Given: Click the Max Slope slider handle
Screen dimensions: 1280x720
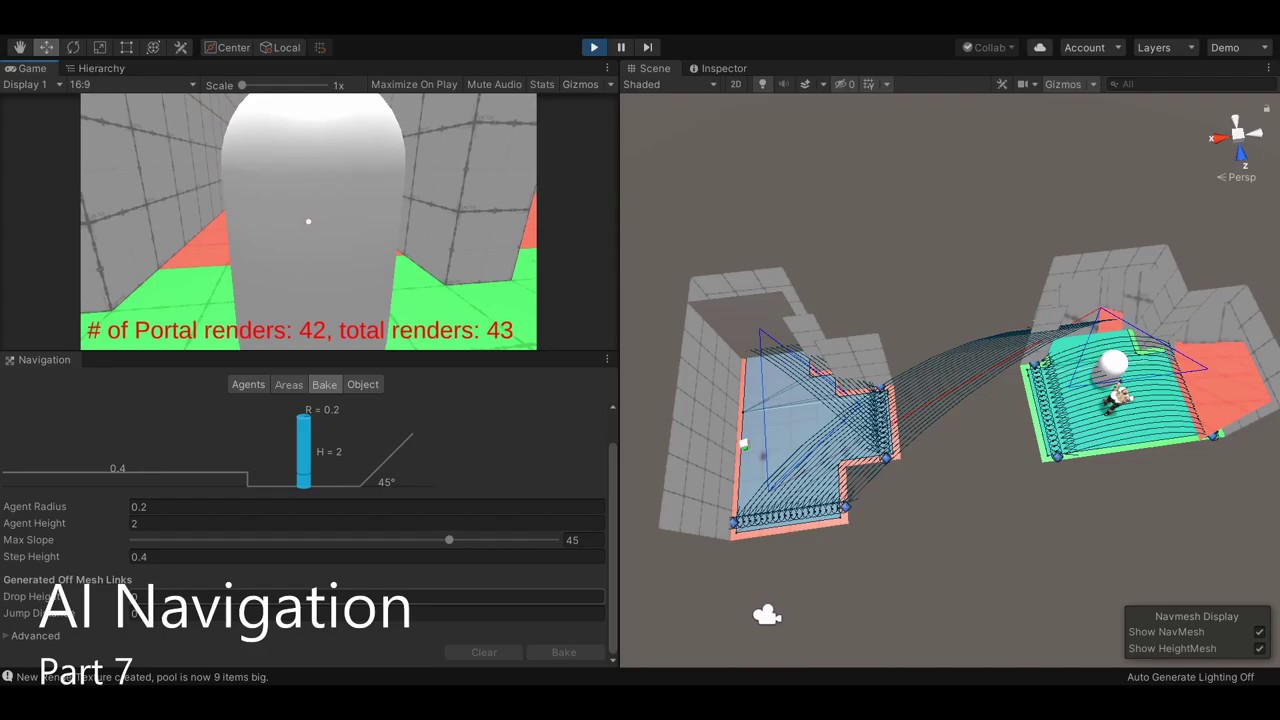Looking at the screenshot, I should coord(449,540).
